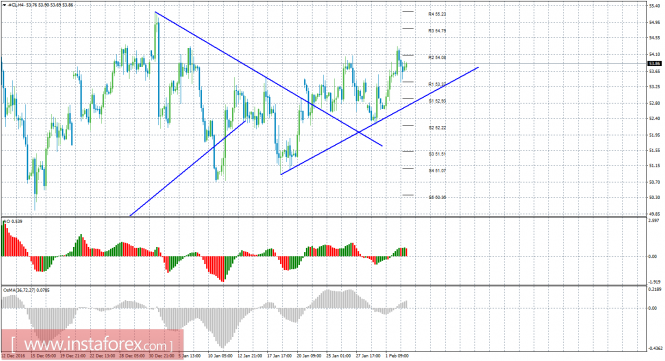This screenshot has height=361, width=665.
Task: Click the current price tag on price axis
Action: (x=654, y=63)
